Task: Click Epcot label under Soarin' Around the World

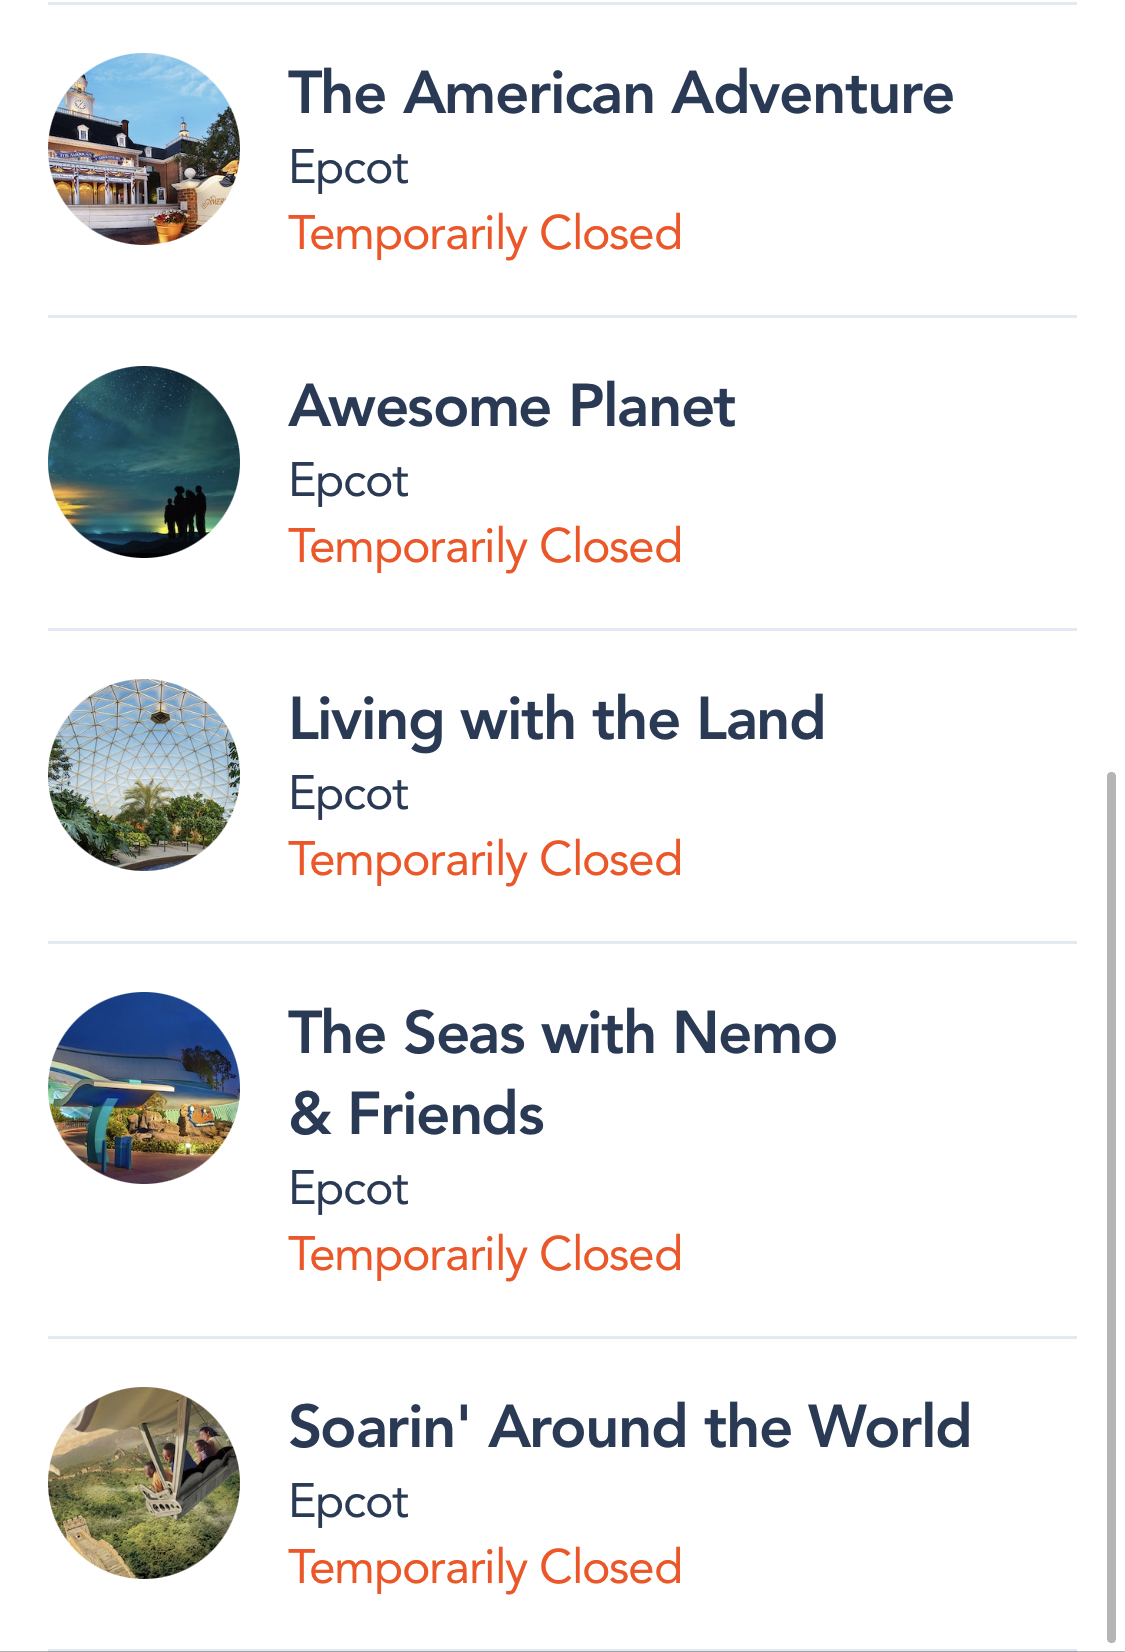Action: point(349,1502)
